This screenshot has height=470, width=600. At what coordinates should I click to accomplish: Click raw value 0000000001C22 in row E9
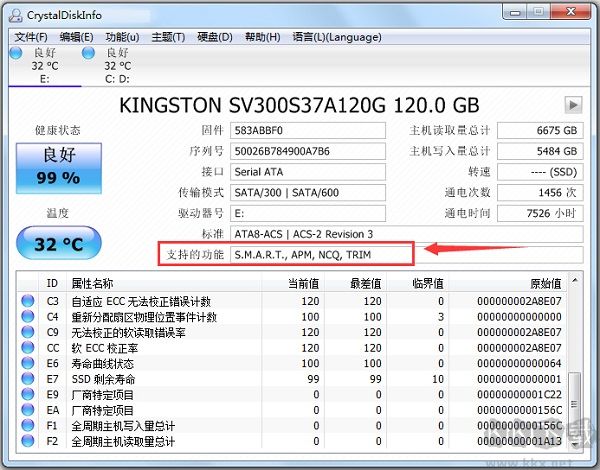(519, 395)
